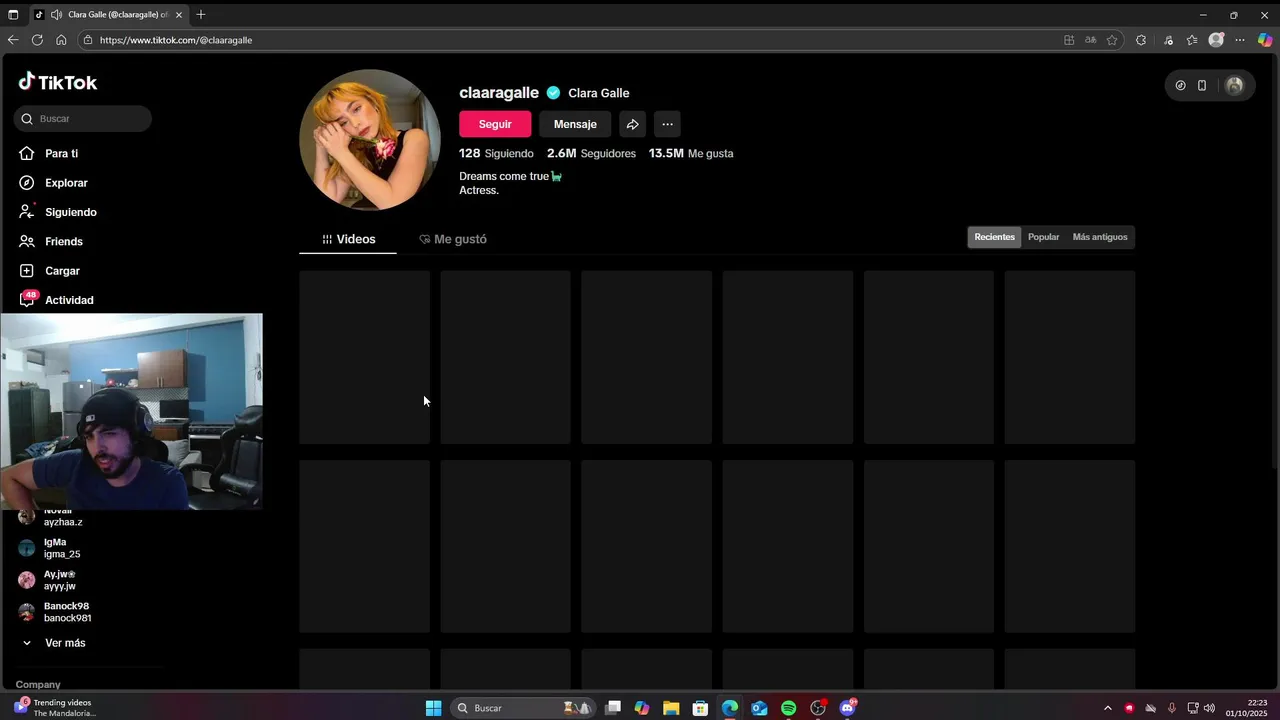This screenshot has width=1280, height=720.
Task: Click the Mensaje button
Action: 575,124
